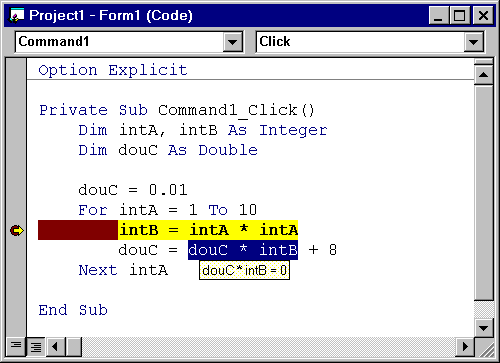The width and height of the screenshot is (500, 363).
Task: Click highlighted 'intB = intA * intA' line
Action: [x=208, y=230]
